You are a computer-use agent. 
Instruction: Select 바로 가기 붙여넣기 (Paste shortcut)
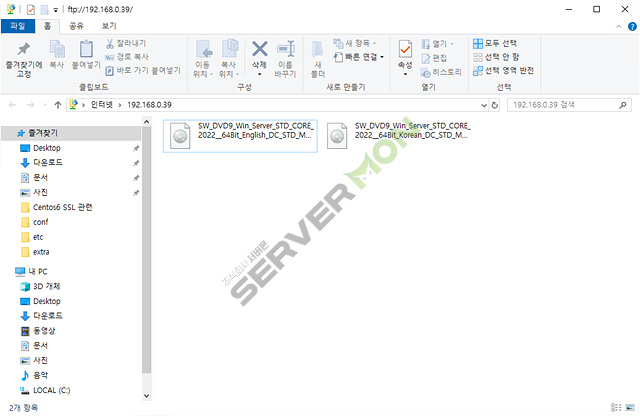tap(143, 71)
